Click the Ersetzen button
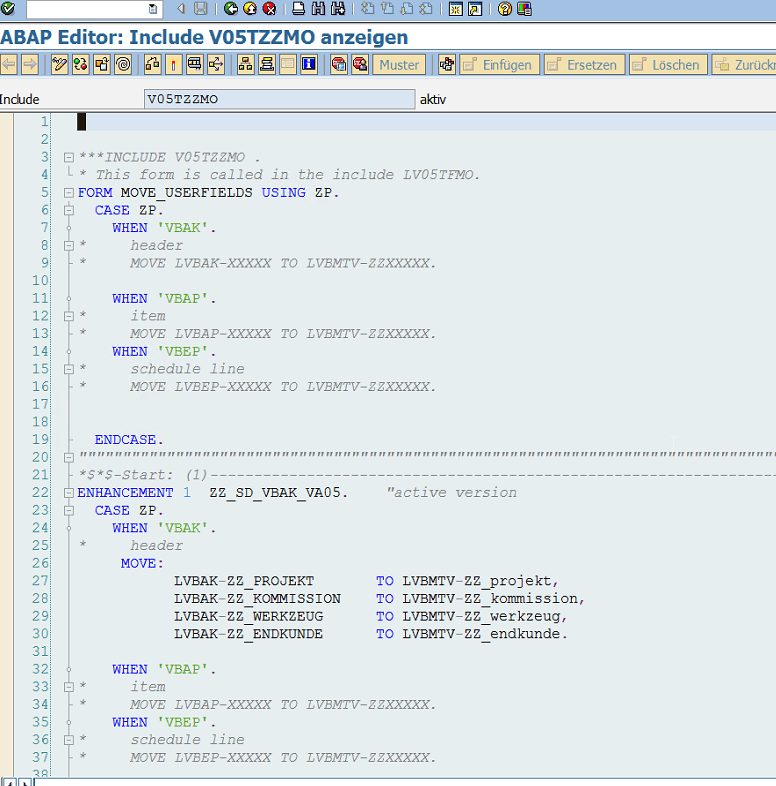The image size is (776, 786). [585, 65]
